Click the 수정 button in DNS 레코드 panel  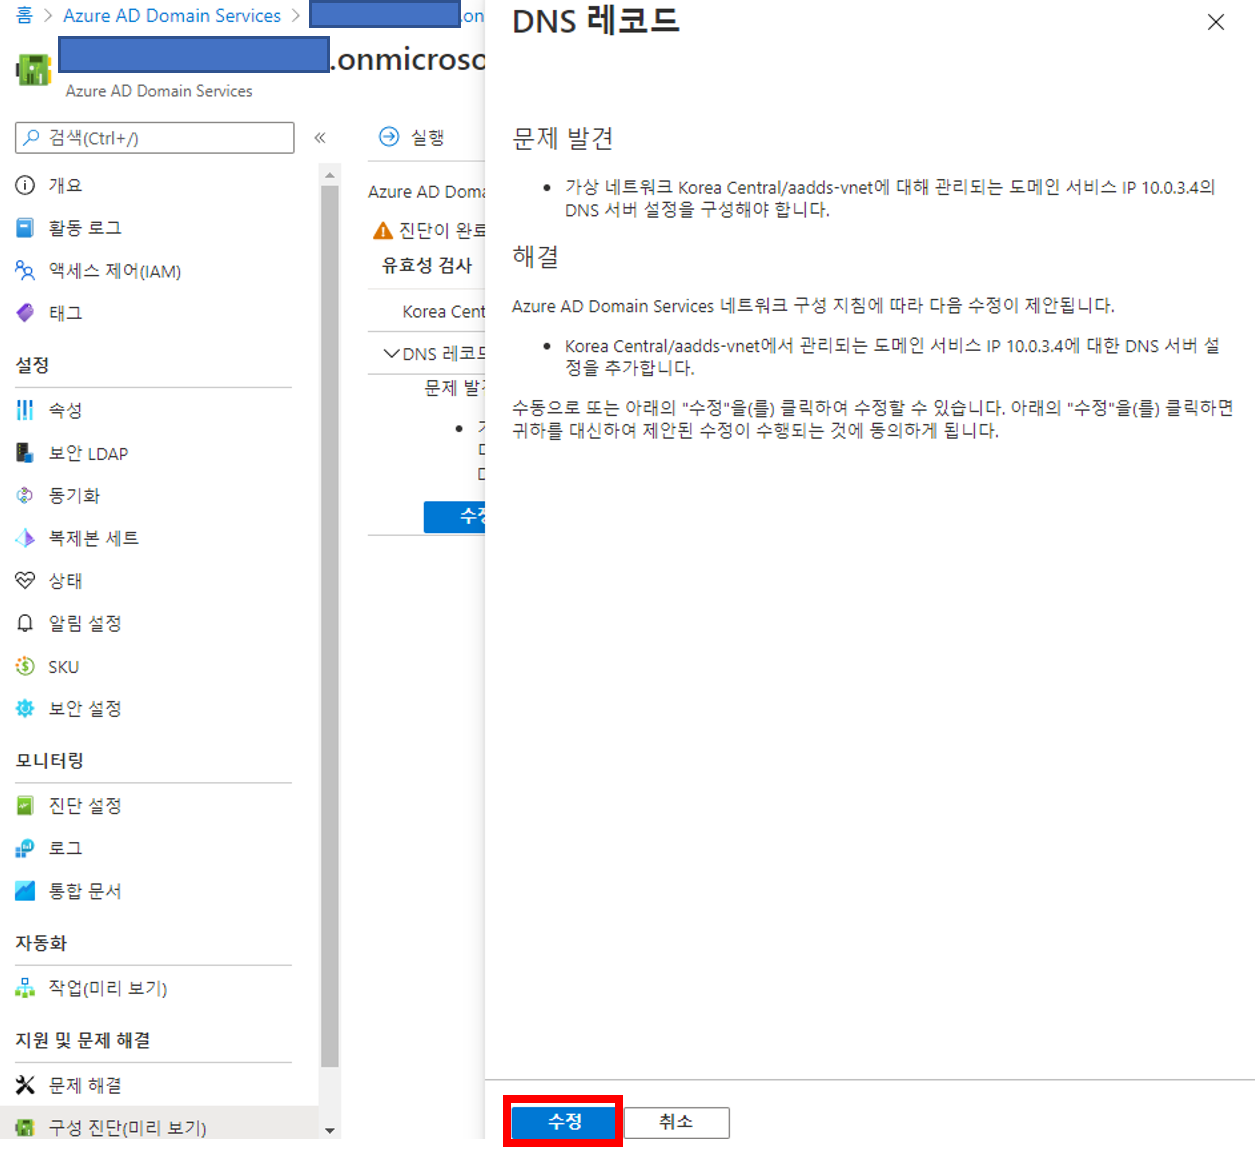(x=564, y=1122)
